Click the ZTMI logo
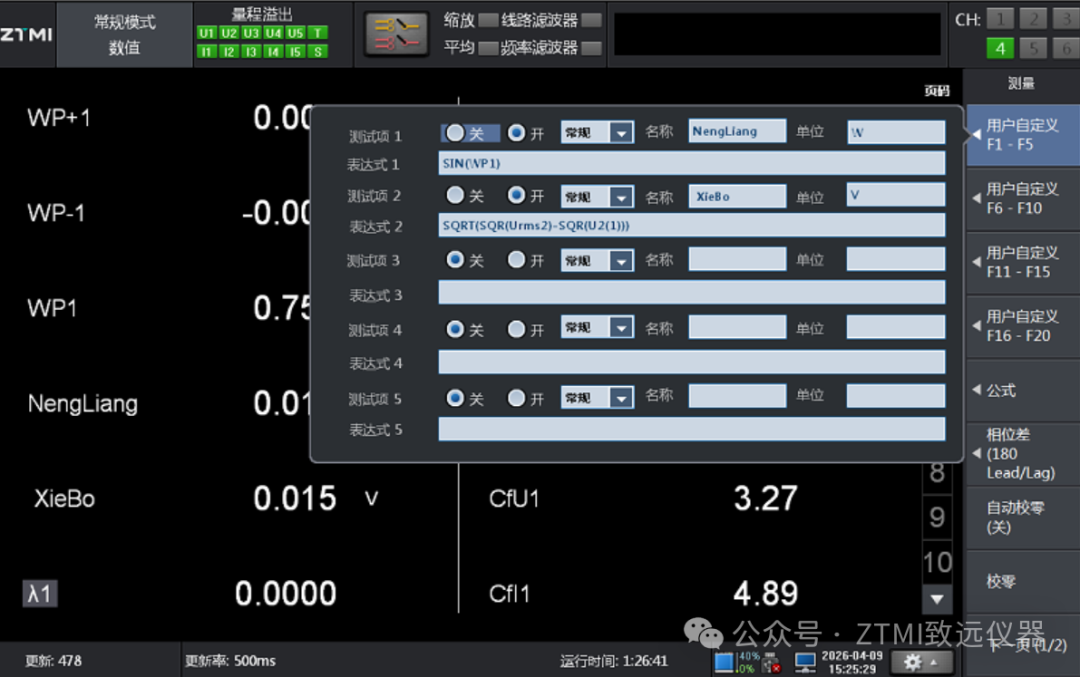The width and height of the screenshot is (1080, 677). (27, 34)
